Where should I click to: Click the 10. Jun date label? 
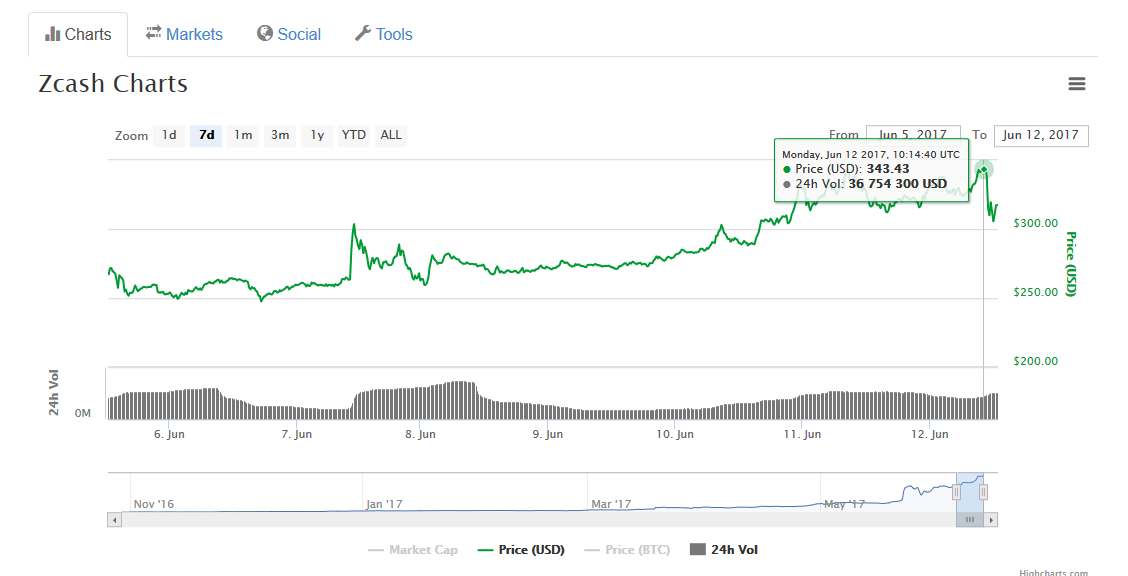point(675,434)
